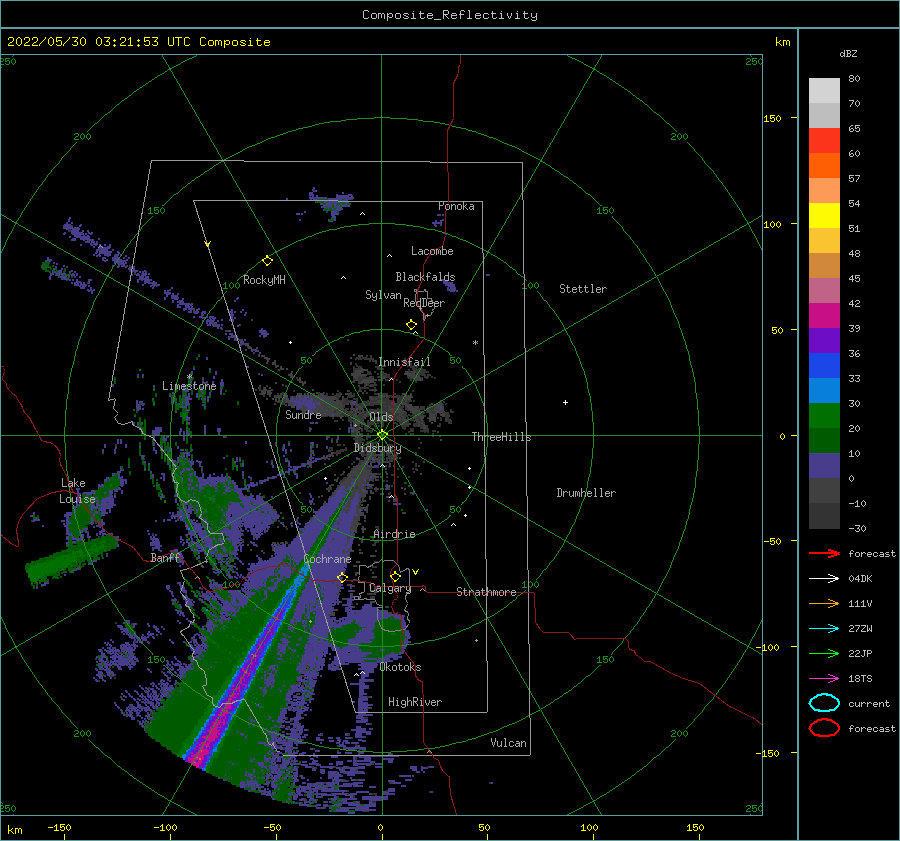
Task: Click the Limestone label
Action: pyautogui.click(x=189, y=386)
